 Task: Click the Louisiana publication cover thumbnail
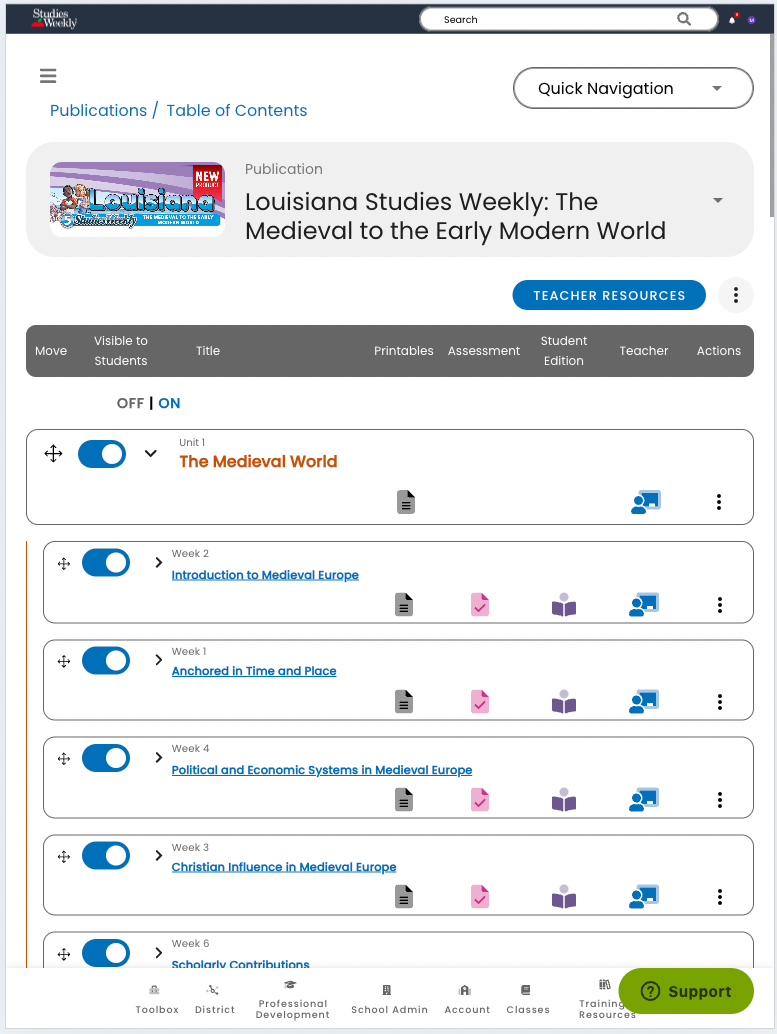(x=137, y=199)
